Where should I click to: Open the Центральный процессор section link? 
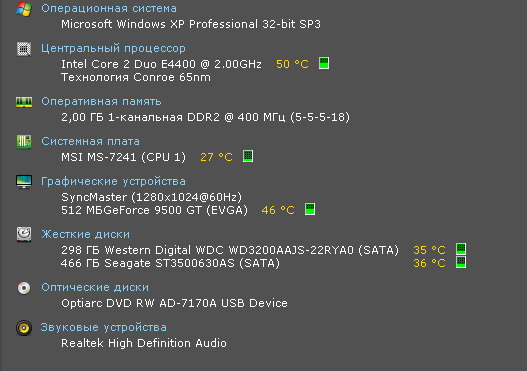pyautogui.click(x=113, y=49)
